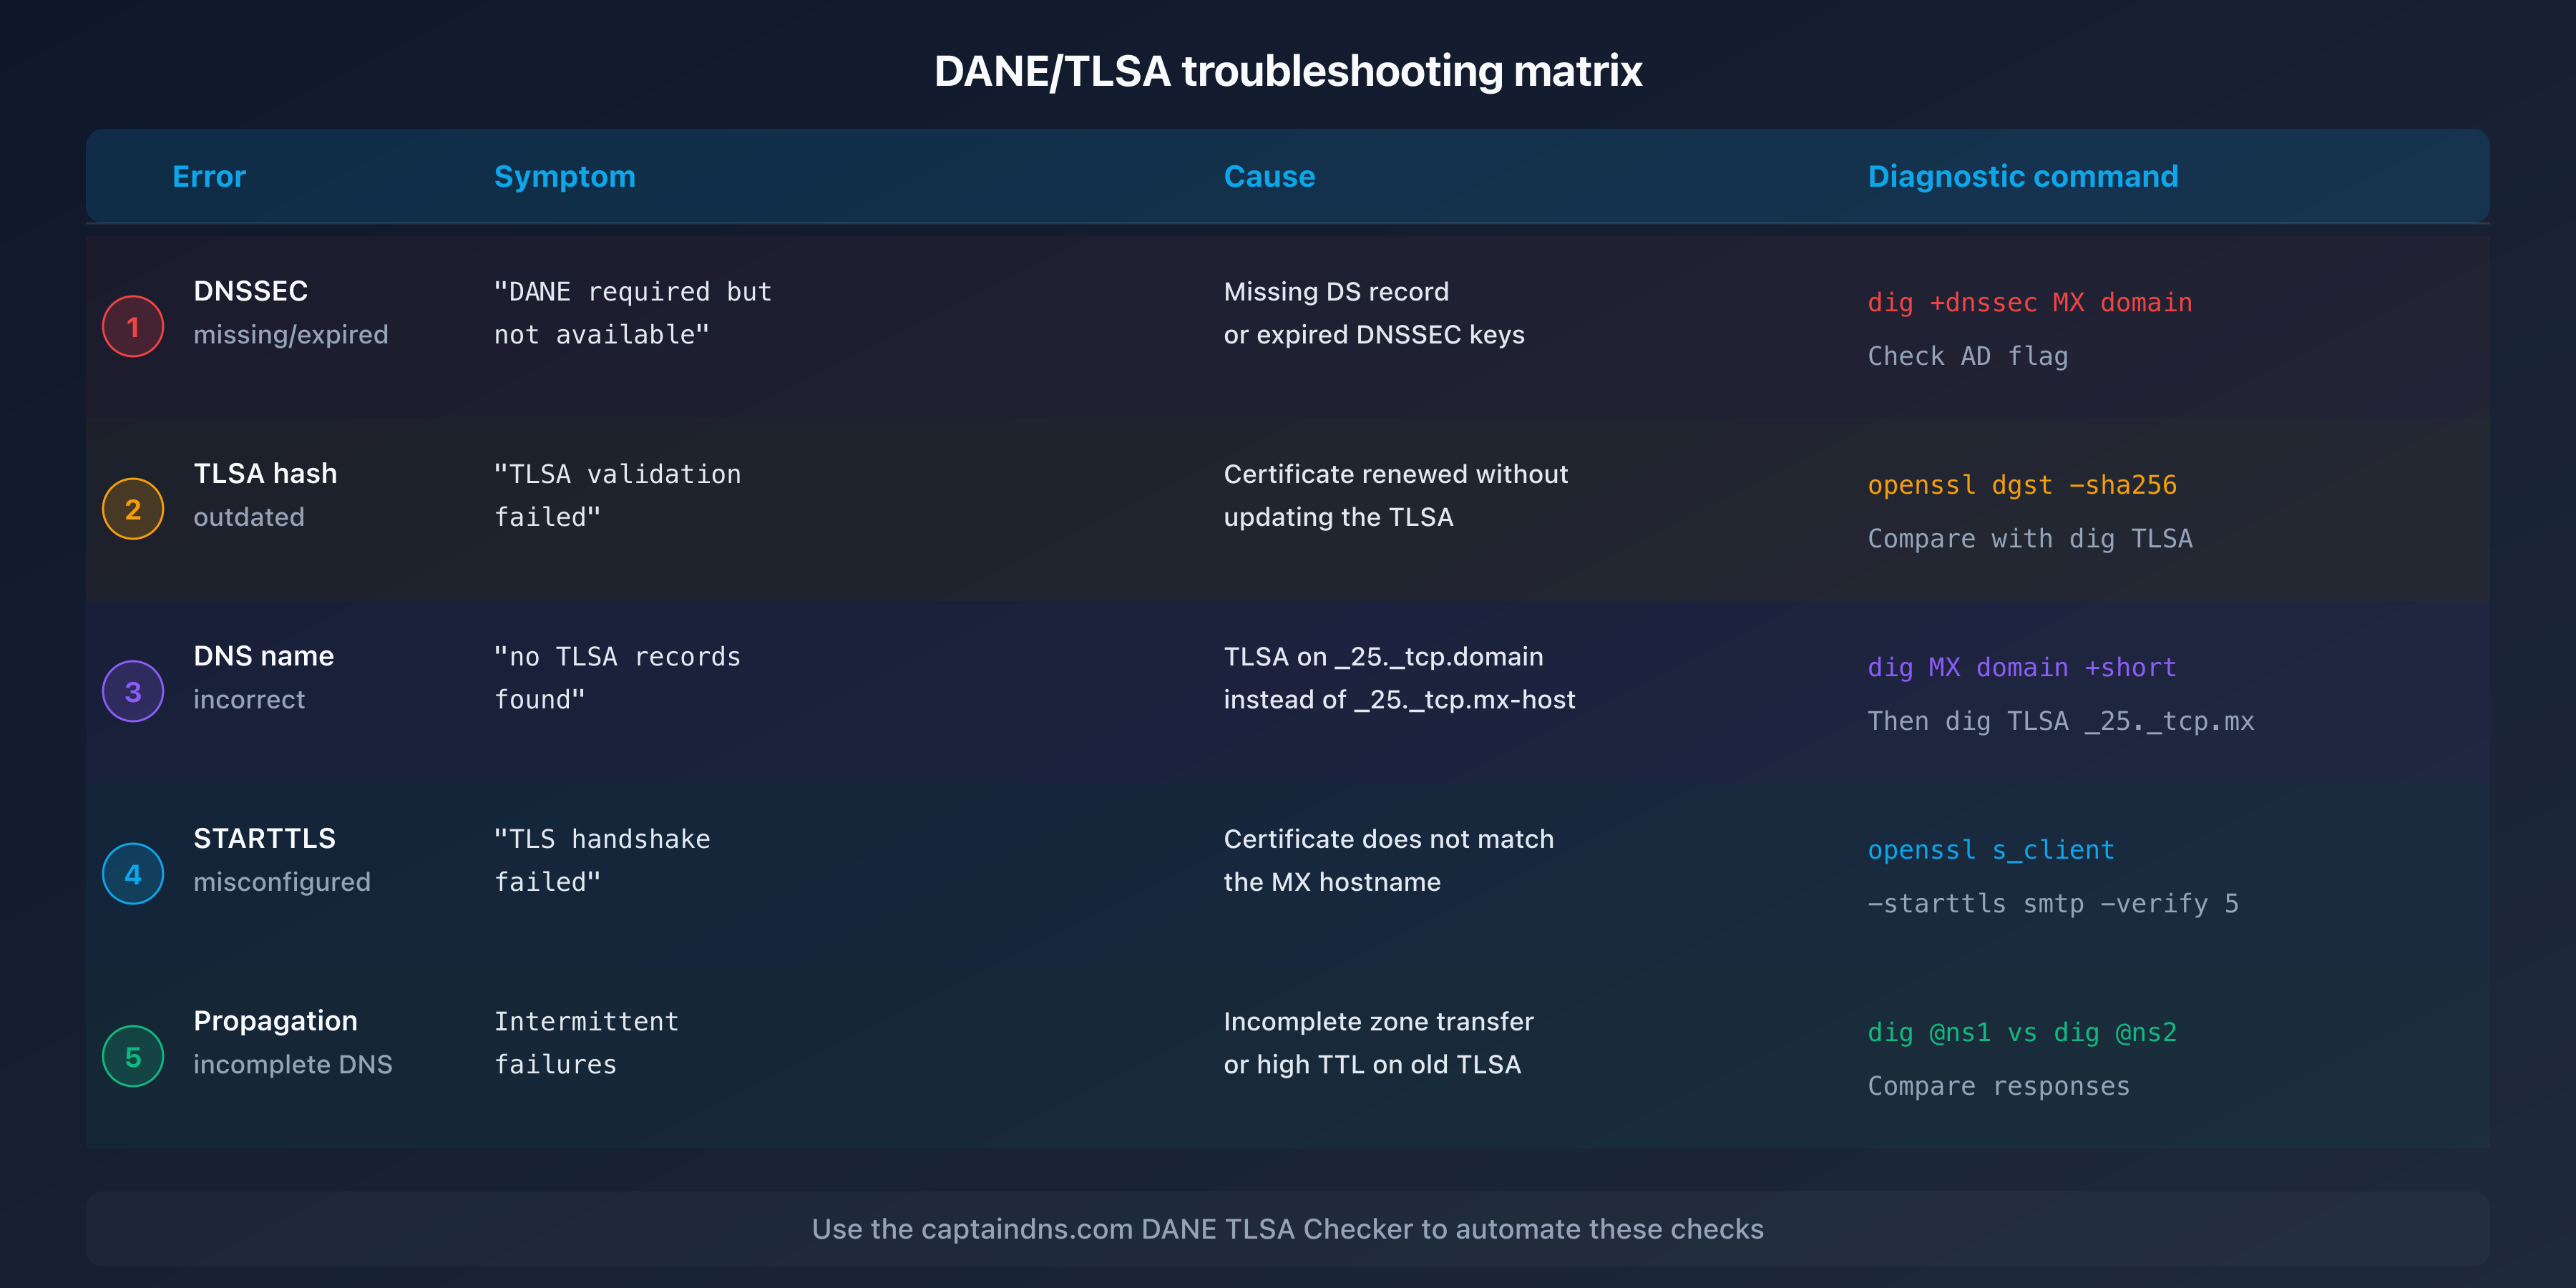The width and height of the screenshot is (2576, 1288).
Task: Open the Symptom column header menu
Action: [564, 176]
